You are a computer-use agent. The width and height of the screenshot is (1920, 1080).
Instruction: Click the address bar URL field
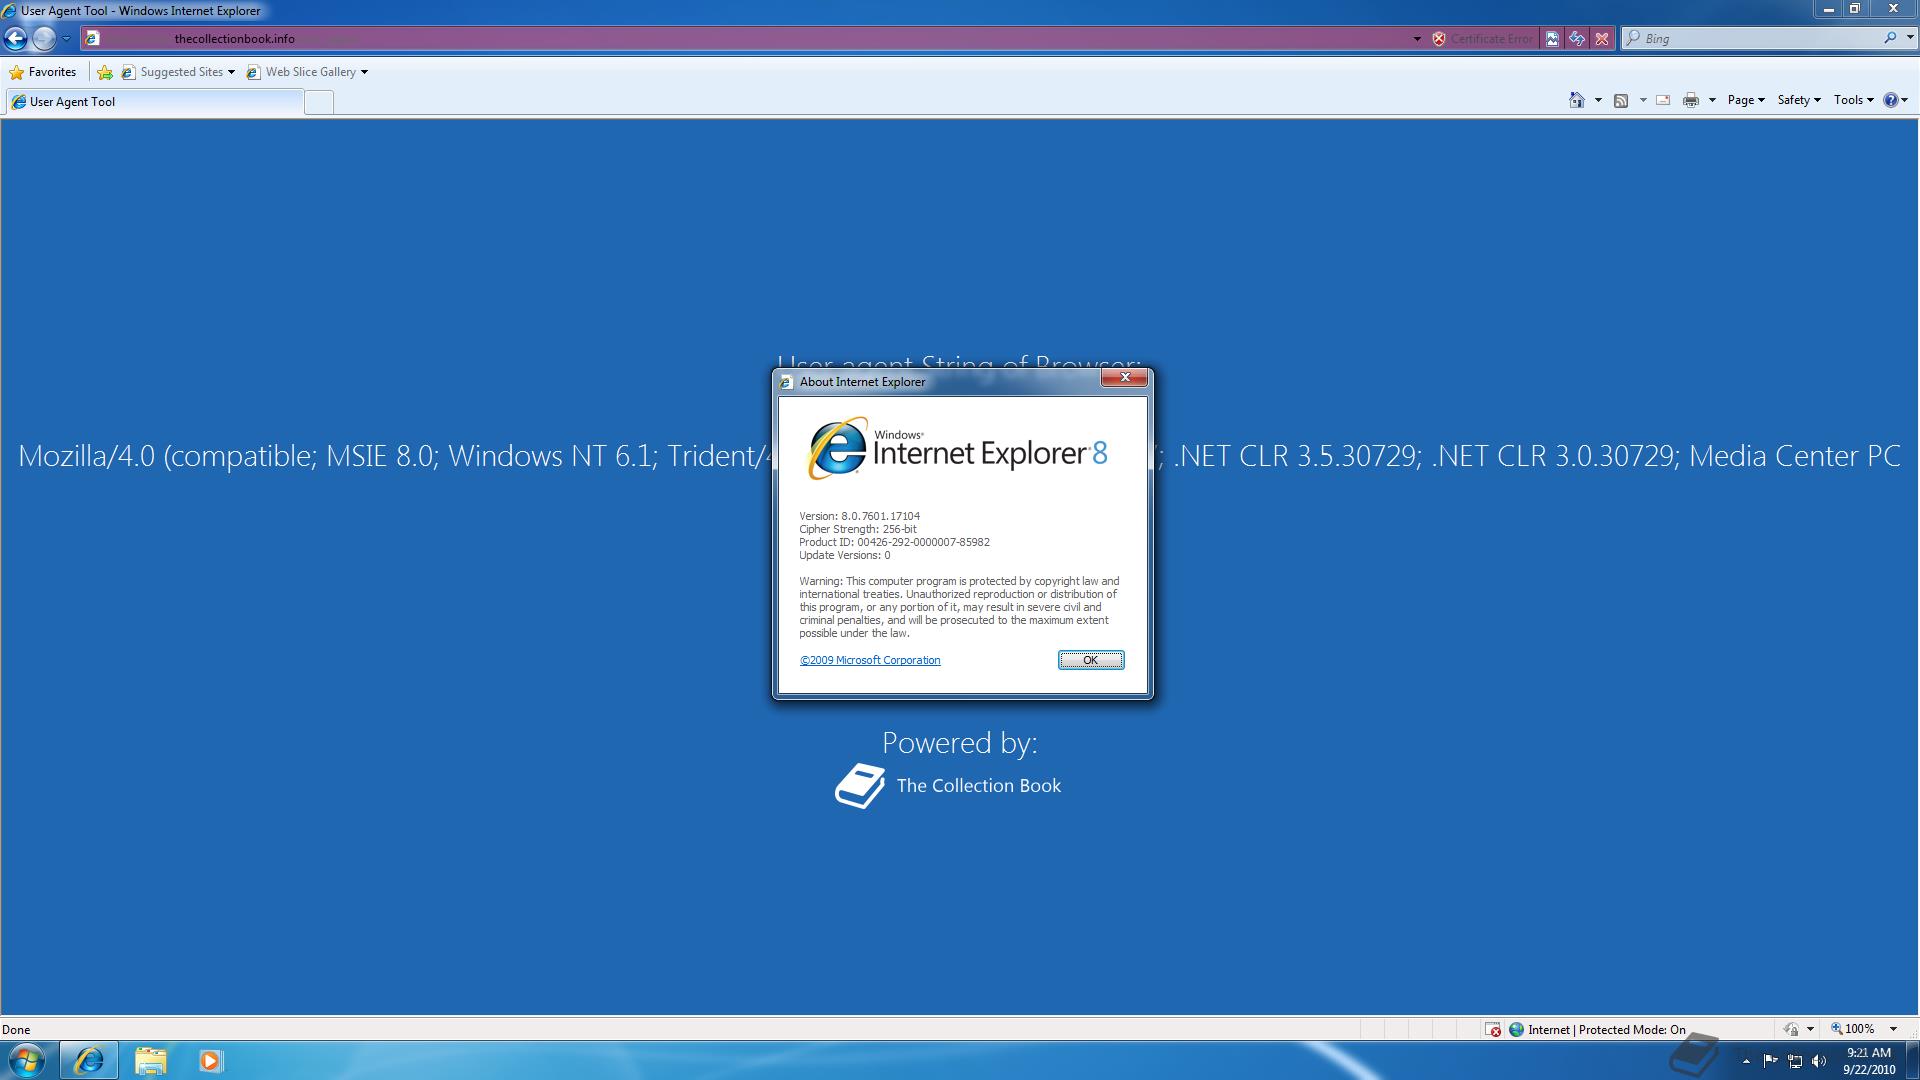click(x=745, y=39)
